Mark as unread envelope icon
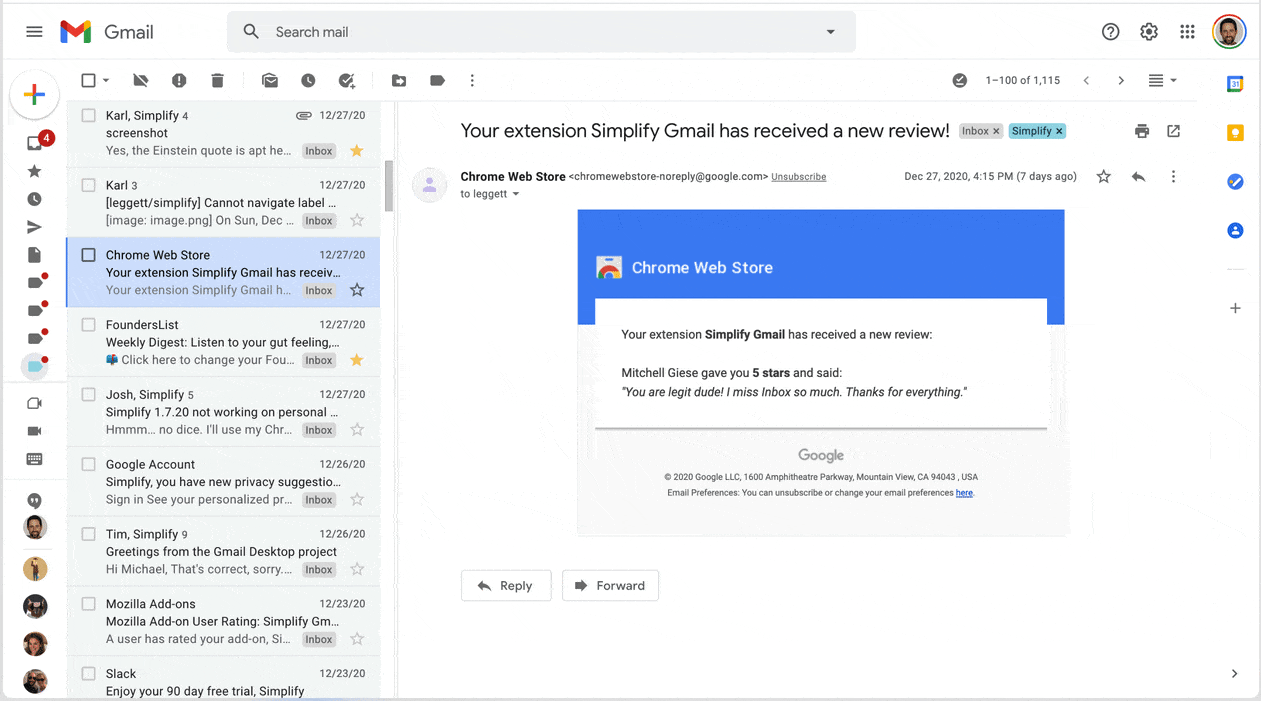Screen dimensions: 1261x701 tap(270, 80)
